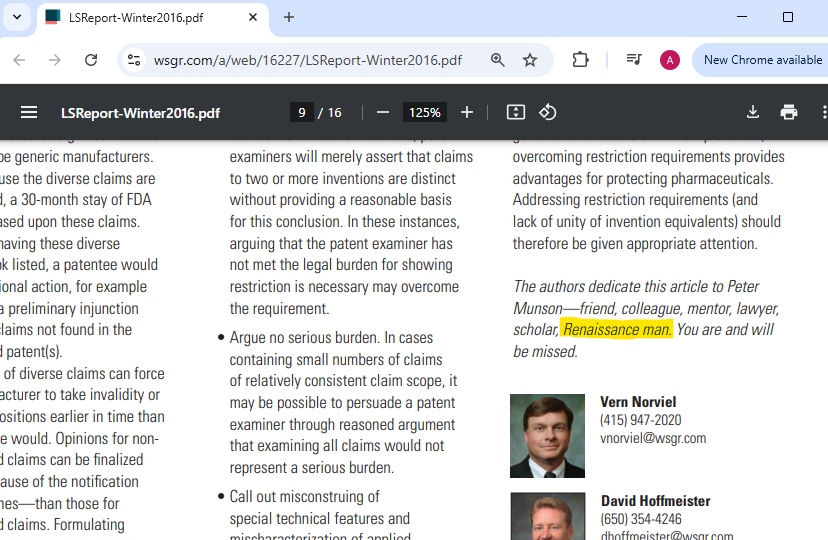
Task: Click David Hoffmeister's portrait photo
Action: tap(548, 516)
